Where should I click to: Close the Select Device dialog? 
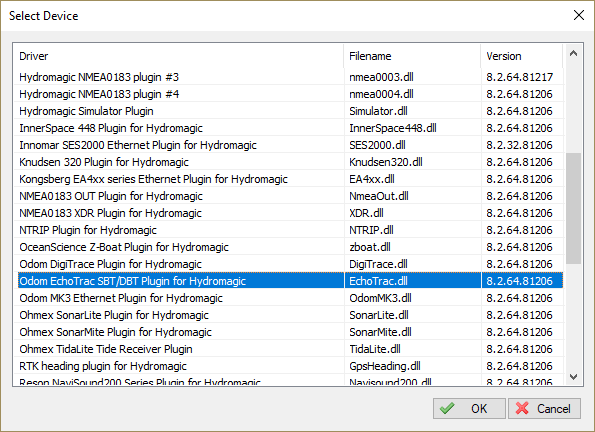tap(579, 15)
